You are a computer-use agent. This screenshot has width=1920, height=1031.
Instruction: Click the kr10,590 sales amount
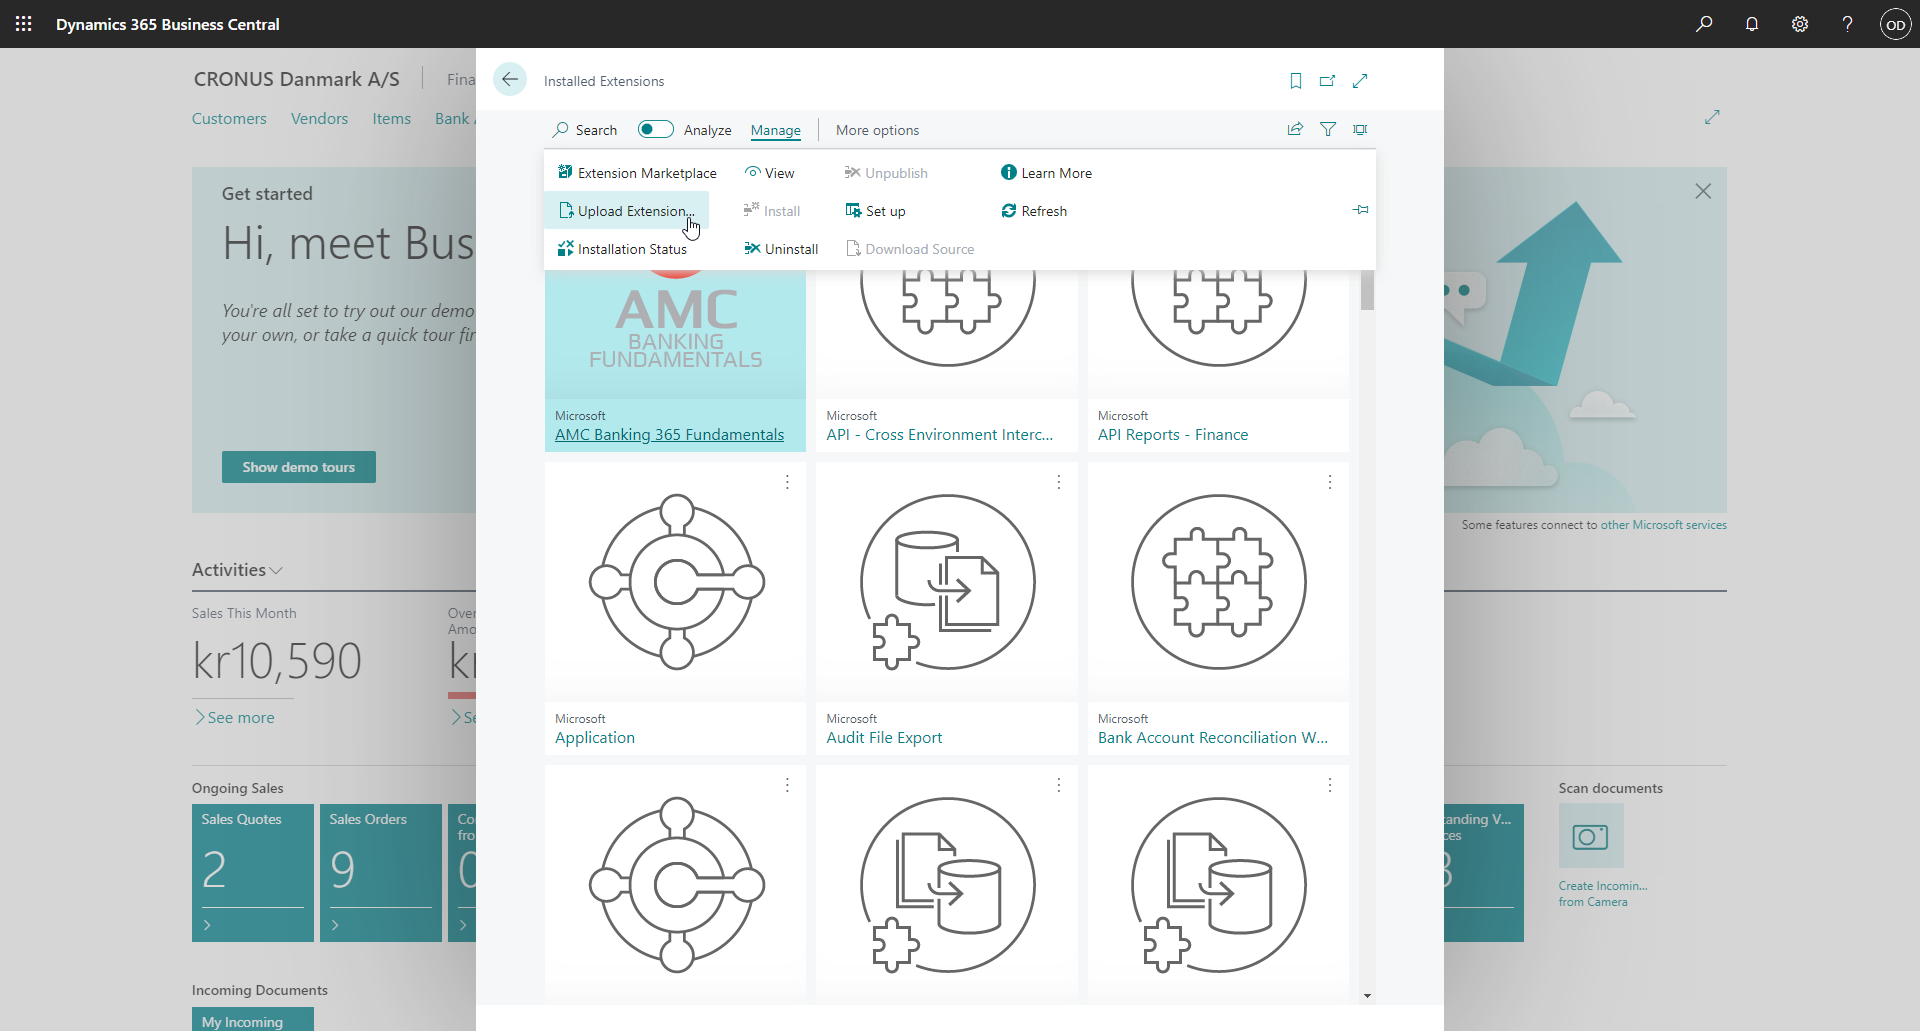[x=277, y=661]
